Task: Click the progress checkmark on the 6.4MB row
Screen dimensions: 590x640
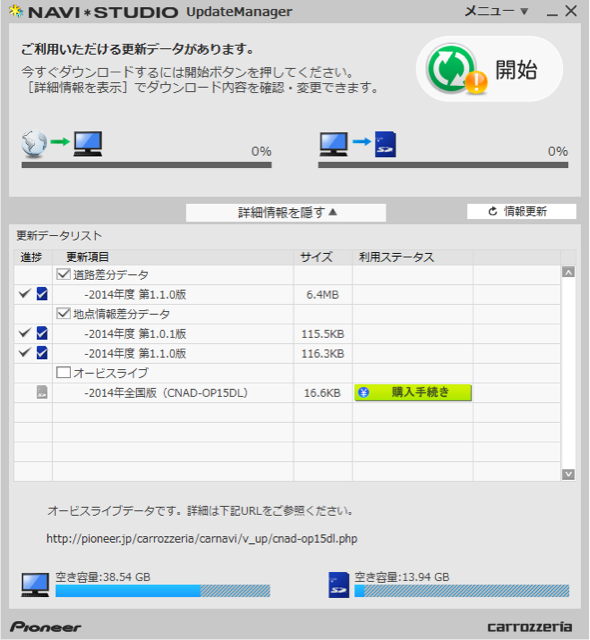Action: point(25,293)
